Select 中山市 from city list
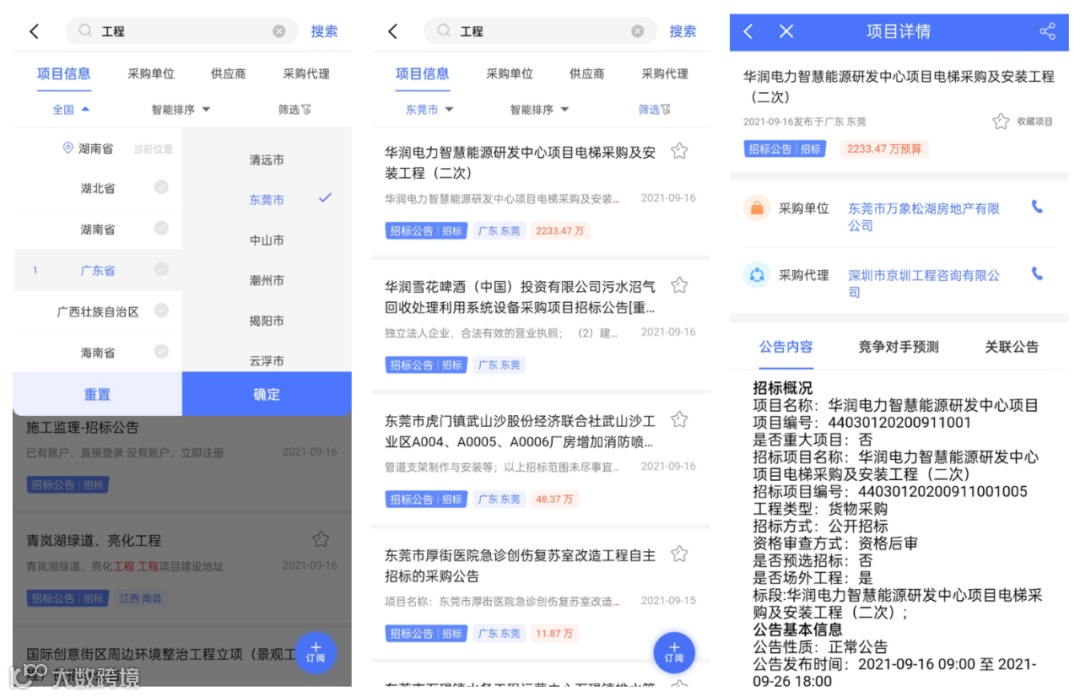The width and height of the screenshot is (1080, 697). click(267, 240)
